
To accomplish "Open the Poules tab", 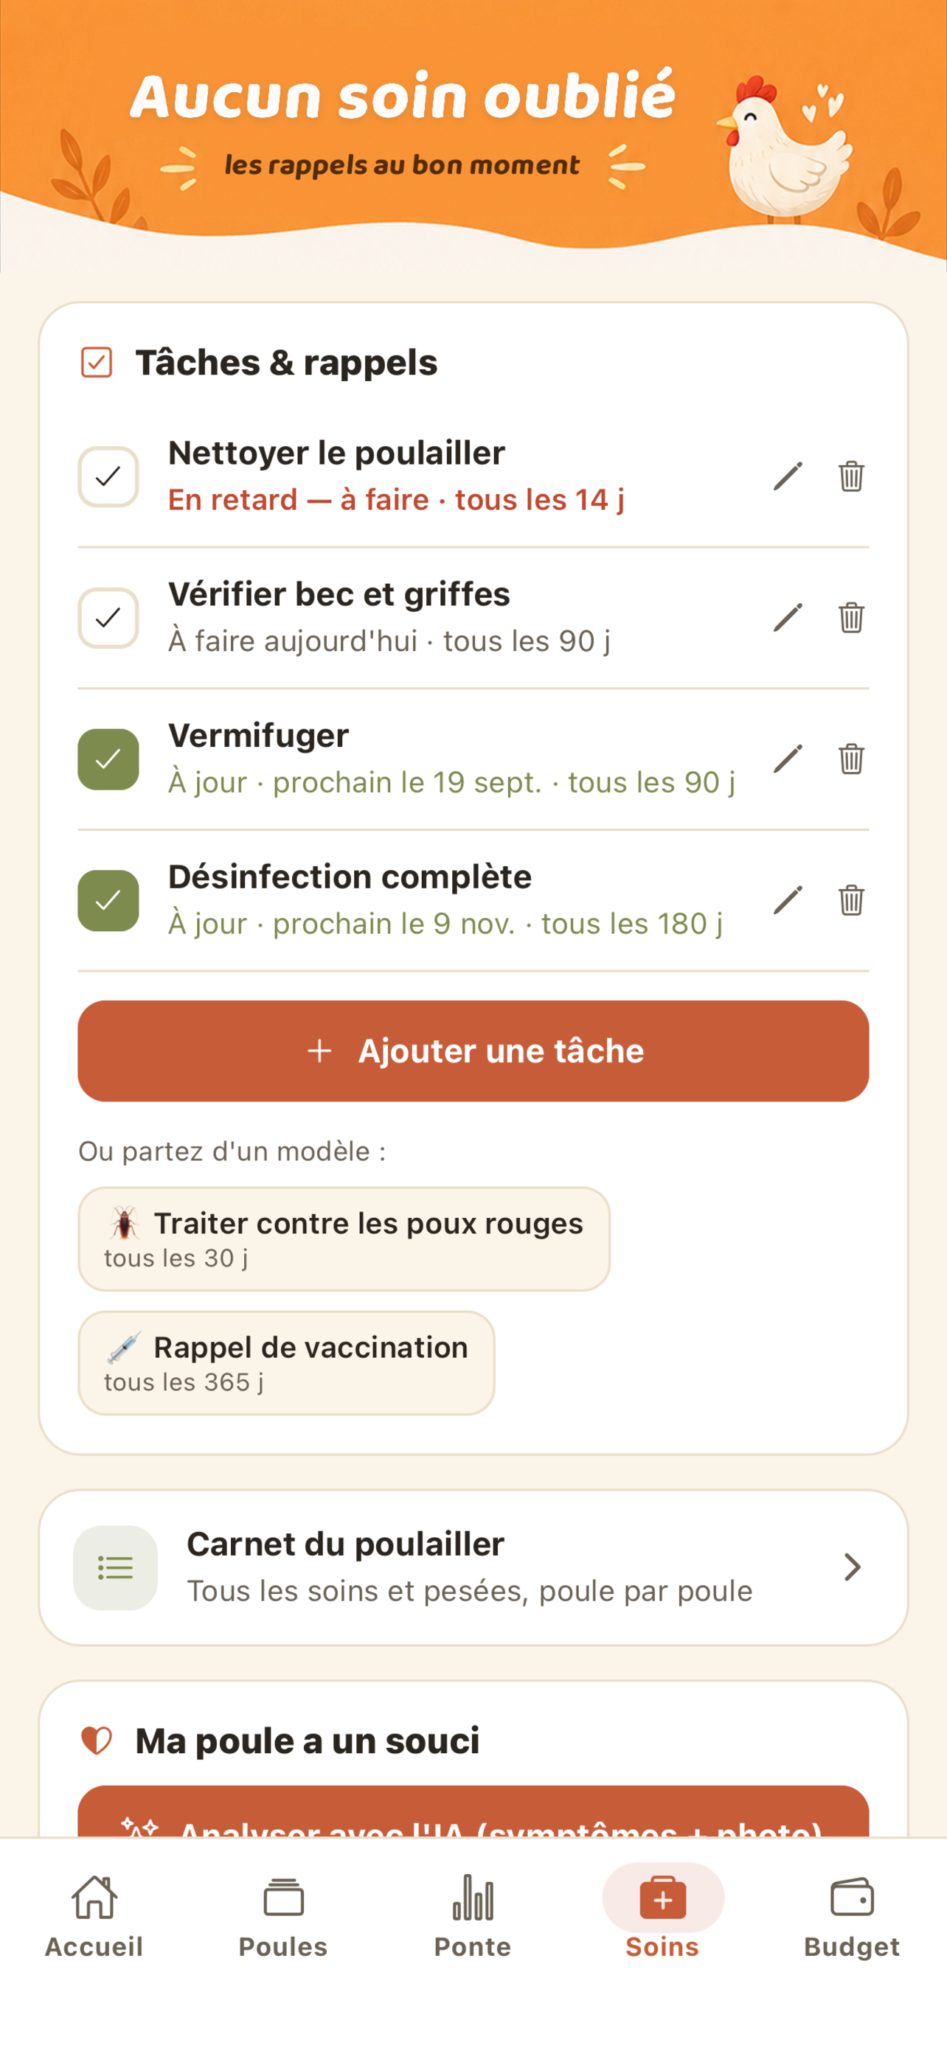I will click(283, 1915).
